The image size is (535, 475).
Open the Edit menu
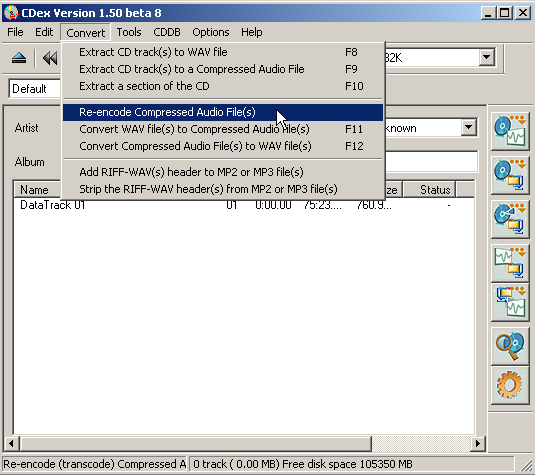(x=44, y=32)
